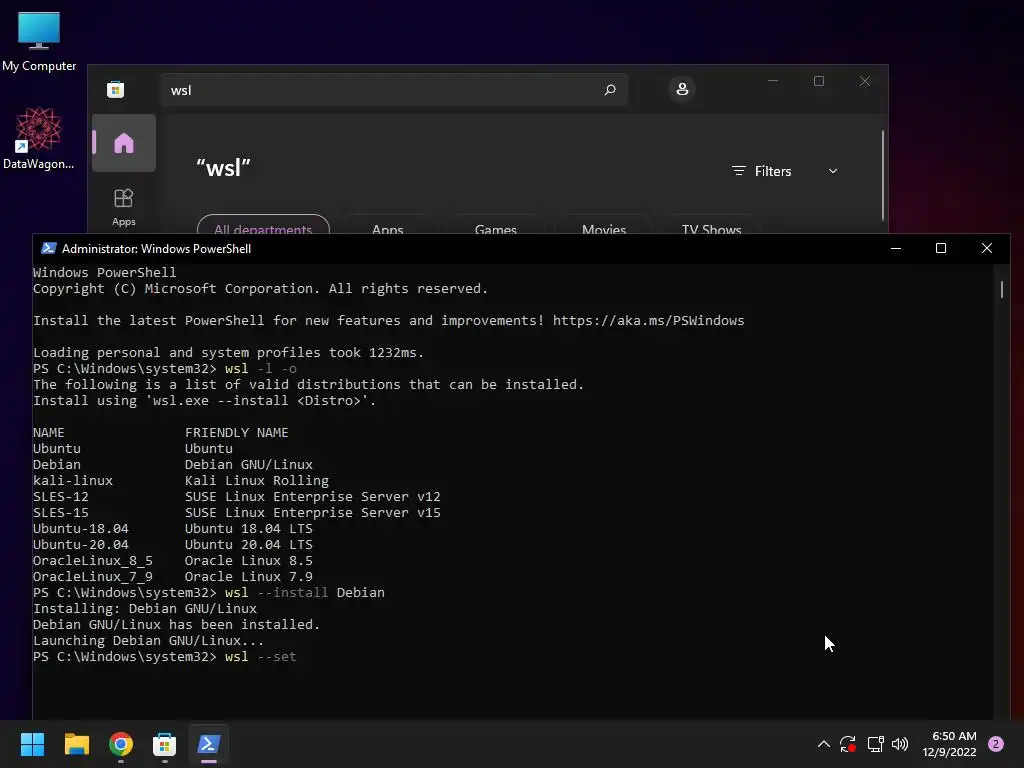Select the Games filter tab
Image resolution: width=1024 pixels, height=768 pixels.
(x=496, y=225)
